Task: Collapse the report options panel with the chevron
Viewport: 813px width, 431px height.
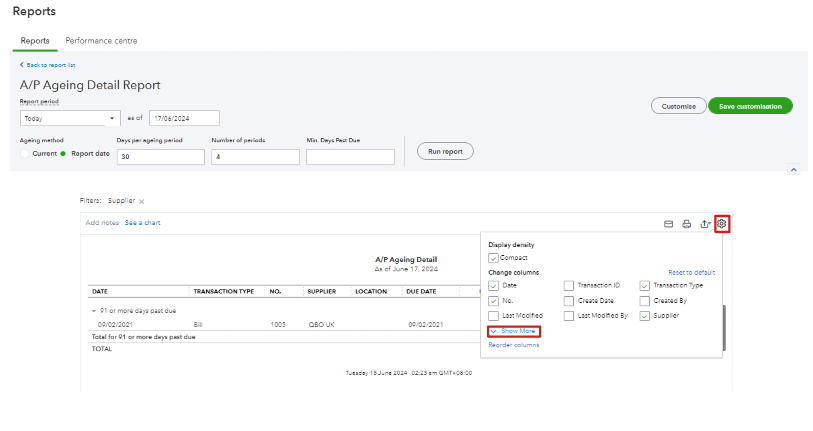Action: coord(794,170)
